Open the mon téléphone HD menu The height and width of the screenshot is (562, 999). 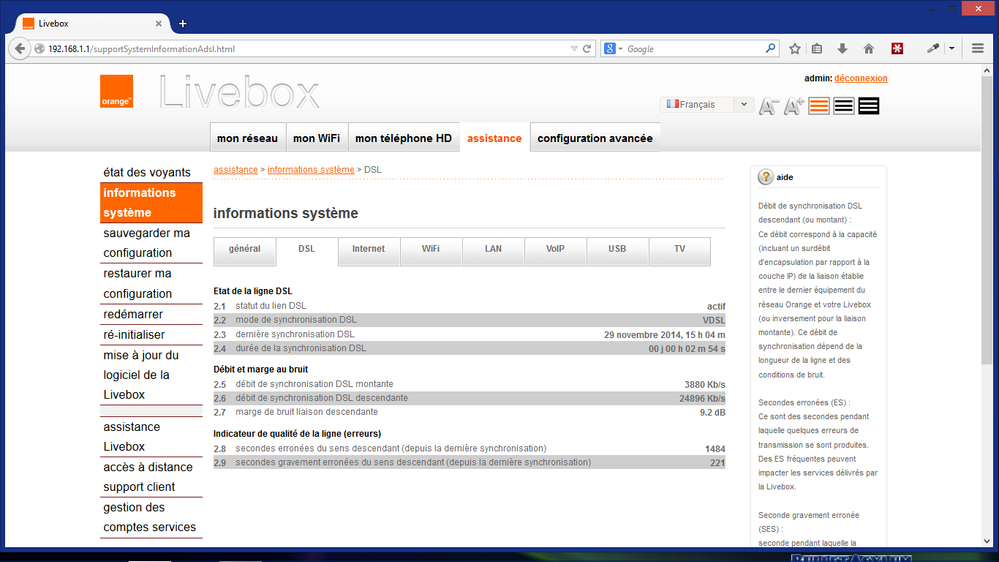(403, 138)
